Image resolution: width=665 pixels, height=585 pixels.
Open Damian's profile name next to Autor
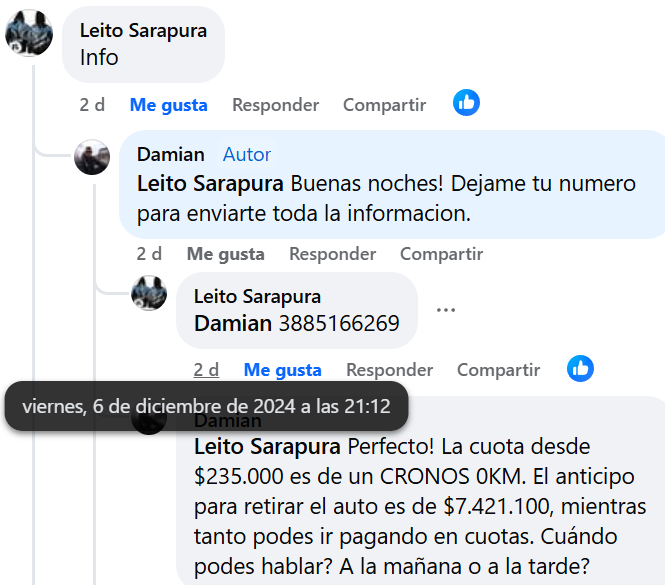click(x=170, y=154)
